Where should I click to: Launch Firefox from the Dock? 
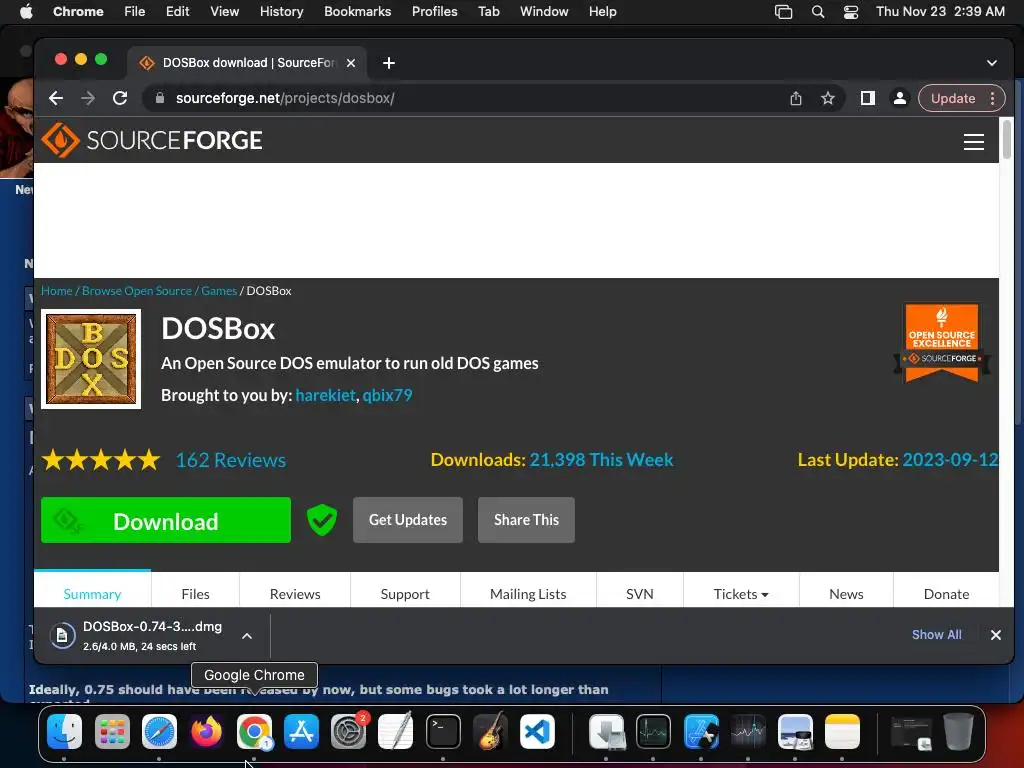[x=206, y=731]
